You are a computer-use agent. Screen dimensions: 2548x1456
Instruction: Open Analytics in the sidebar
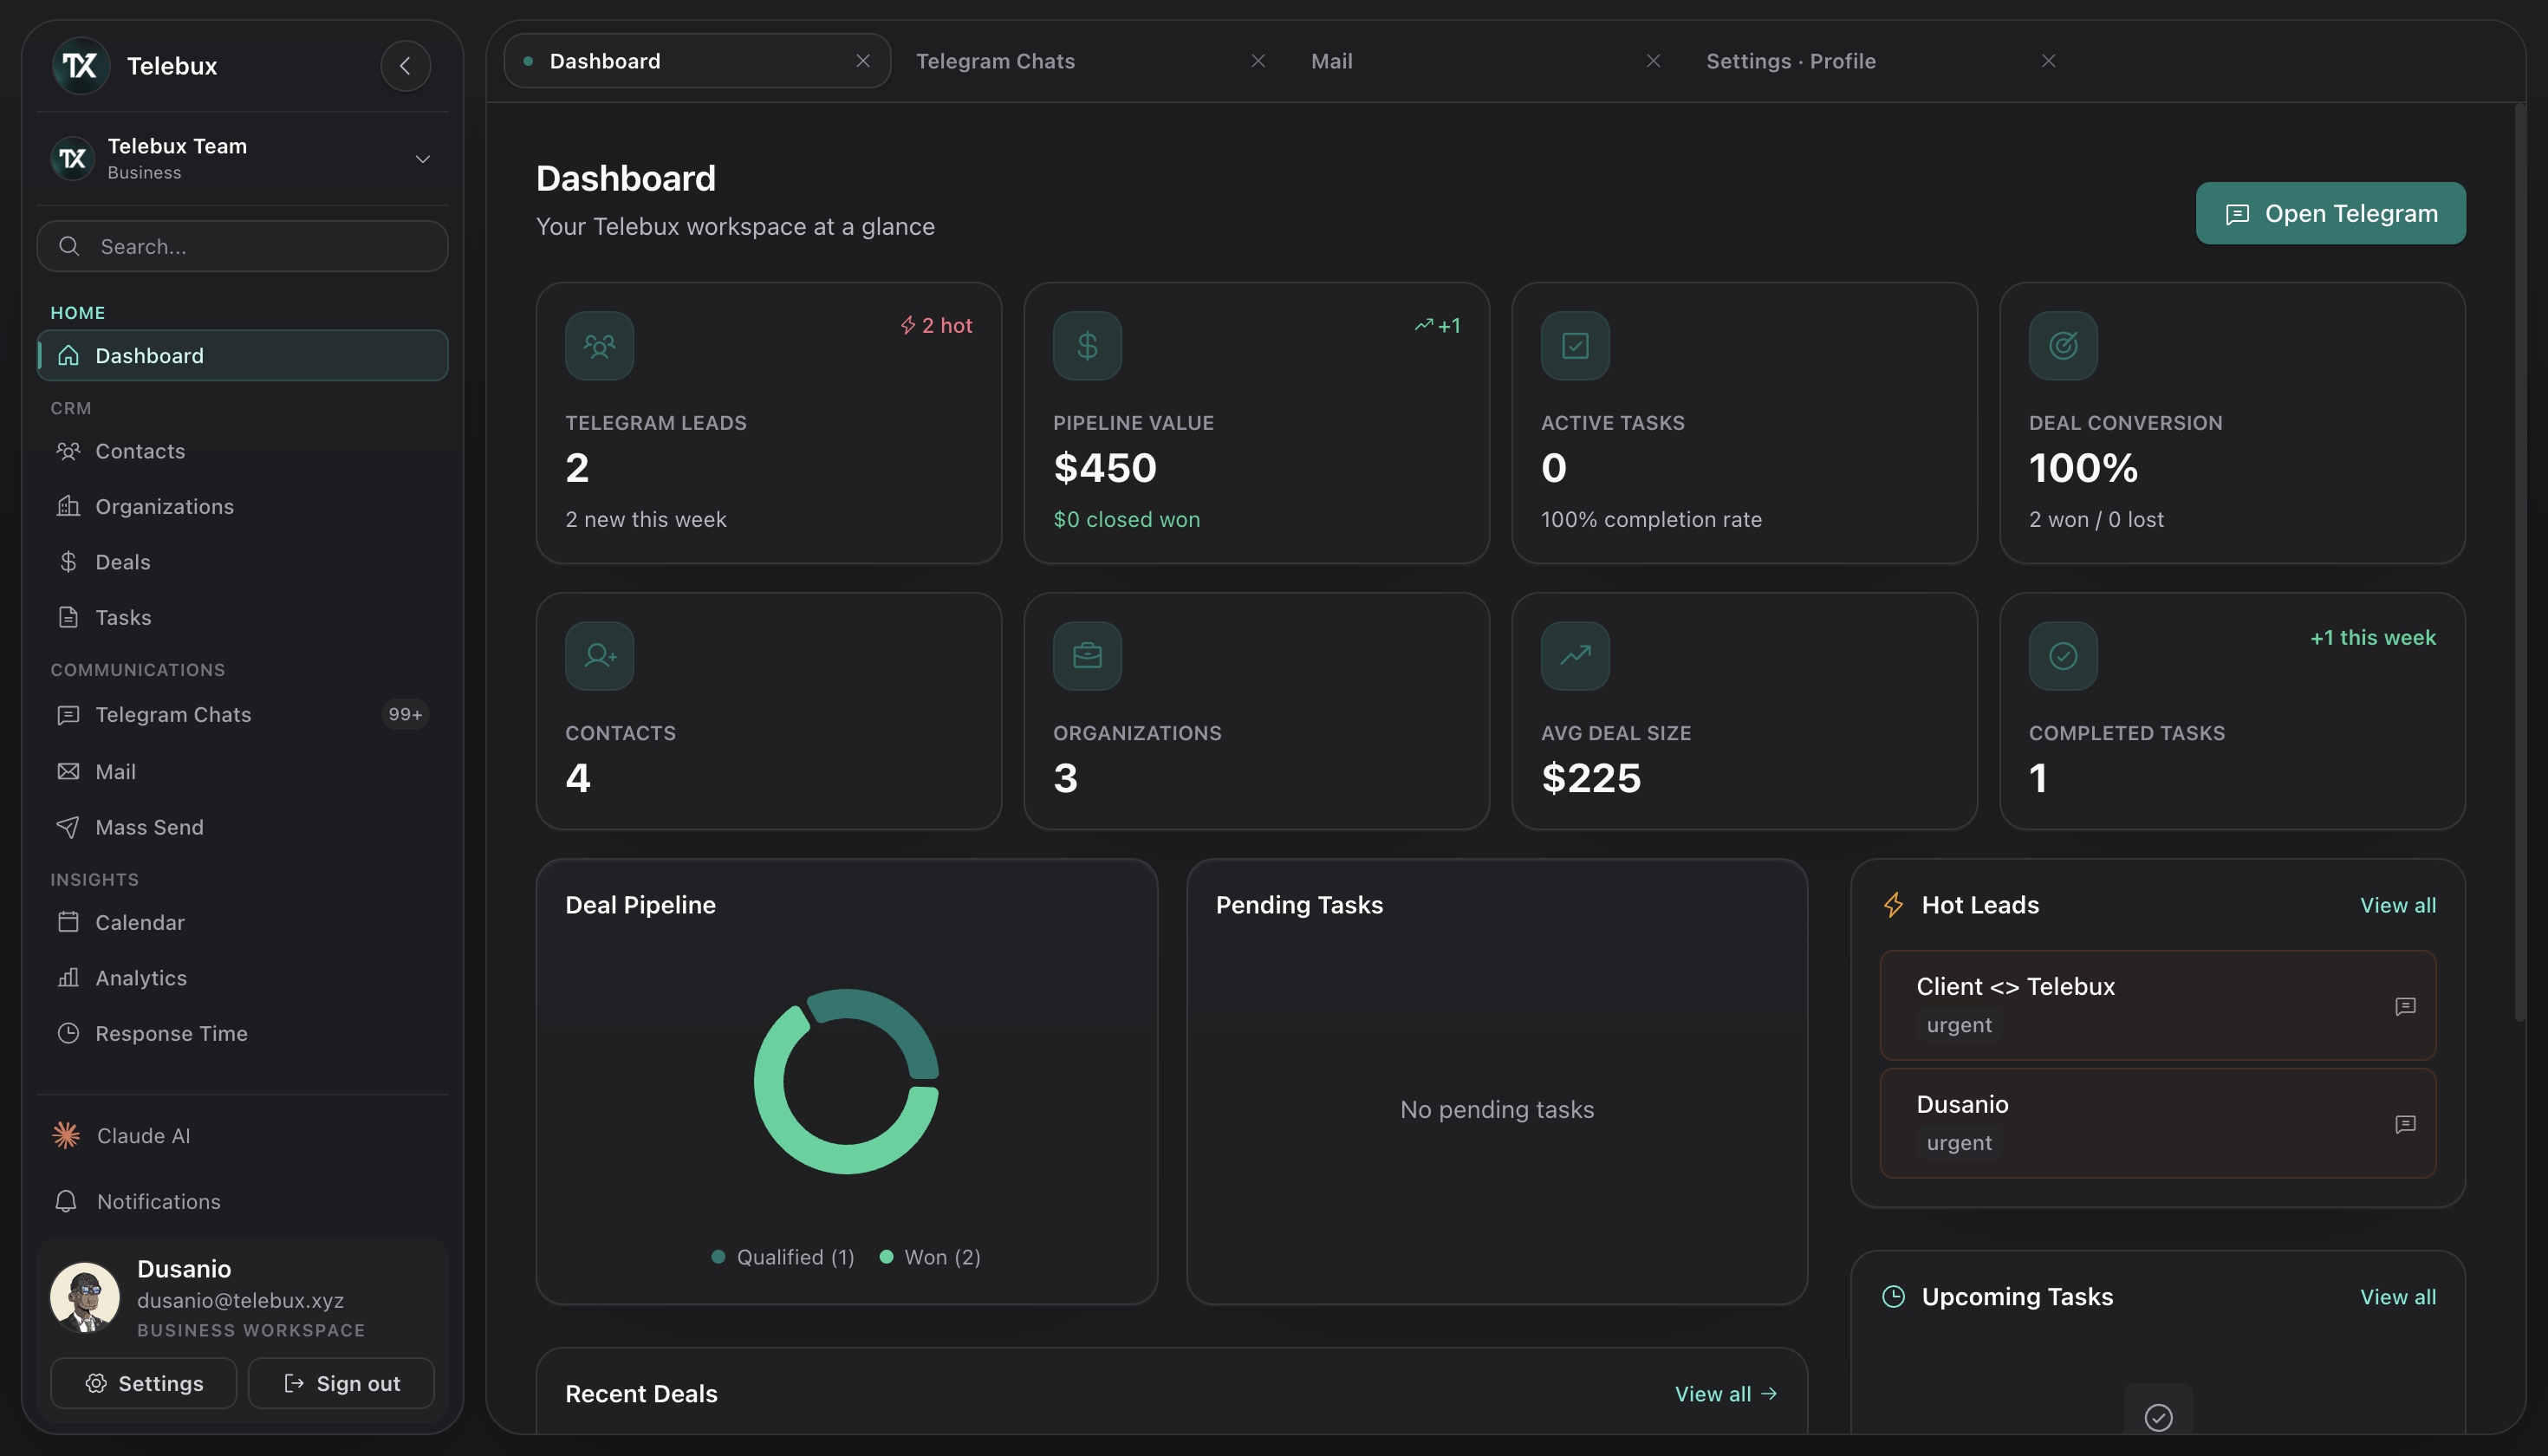click(x=242, y=978)
